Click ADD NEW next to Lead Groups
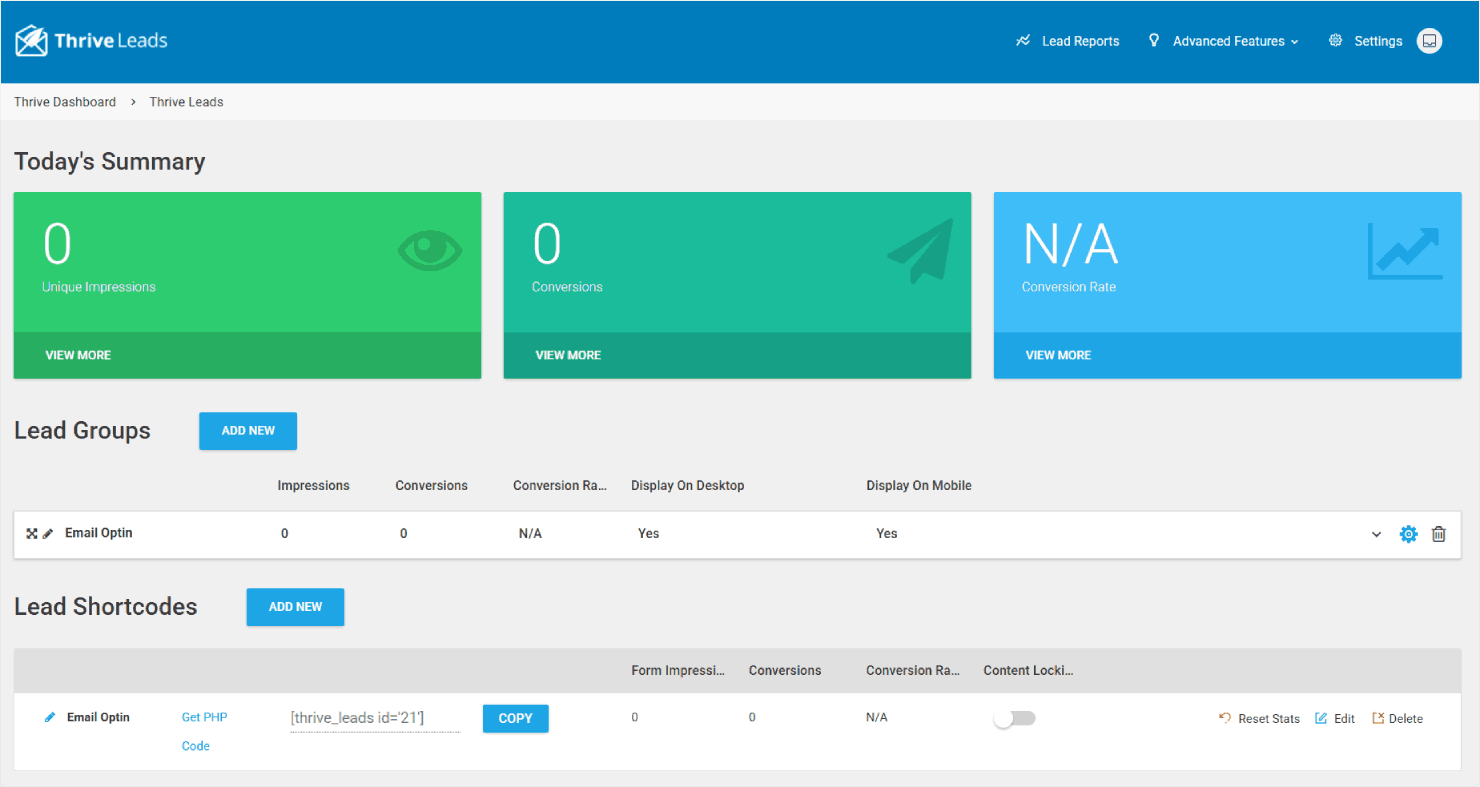Screen dimensions: 1480x787 tap(247, 430)
